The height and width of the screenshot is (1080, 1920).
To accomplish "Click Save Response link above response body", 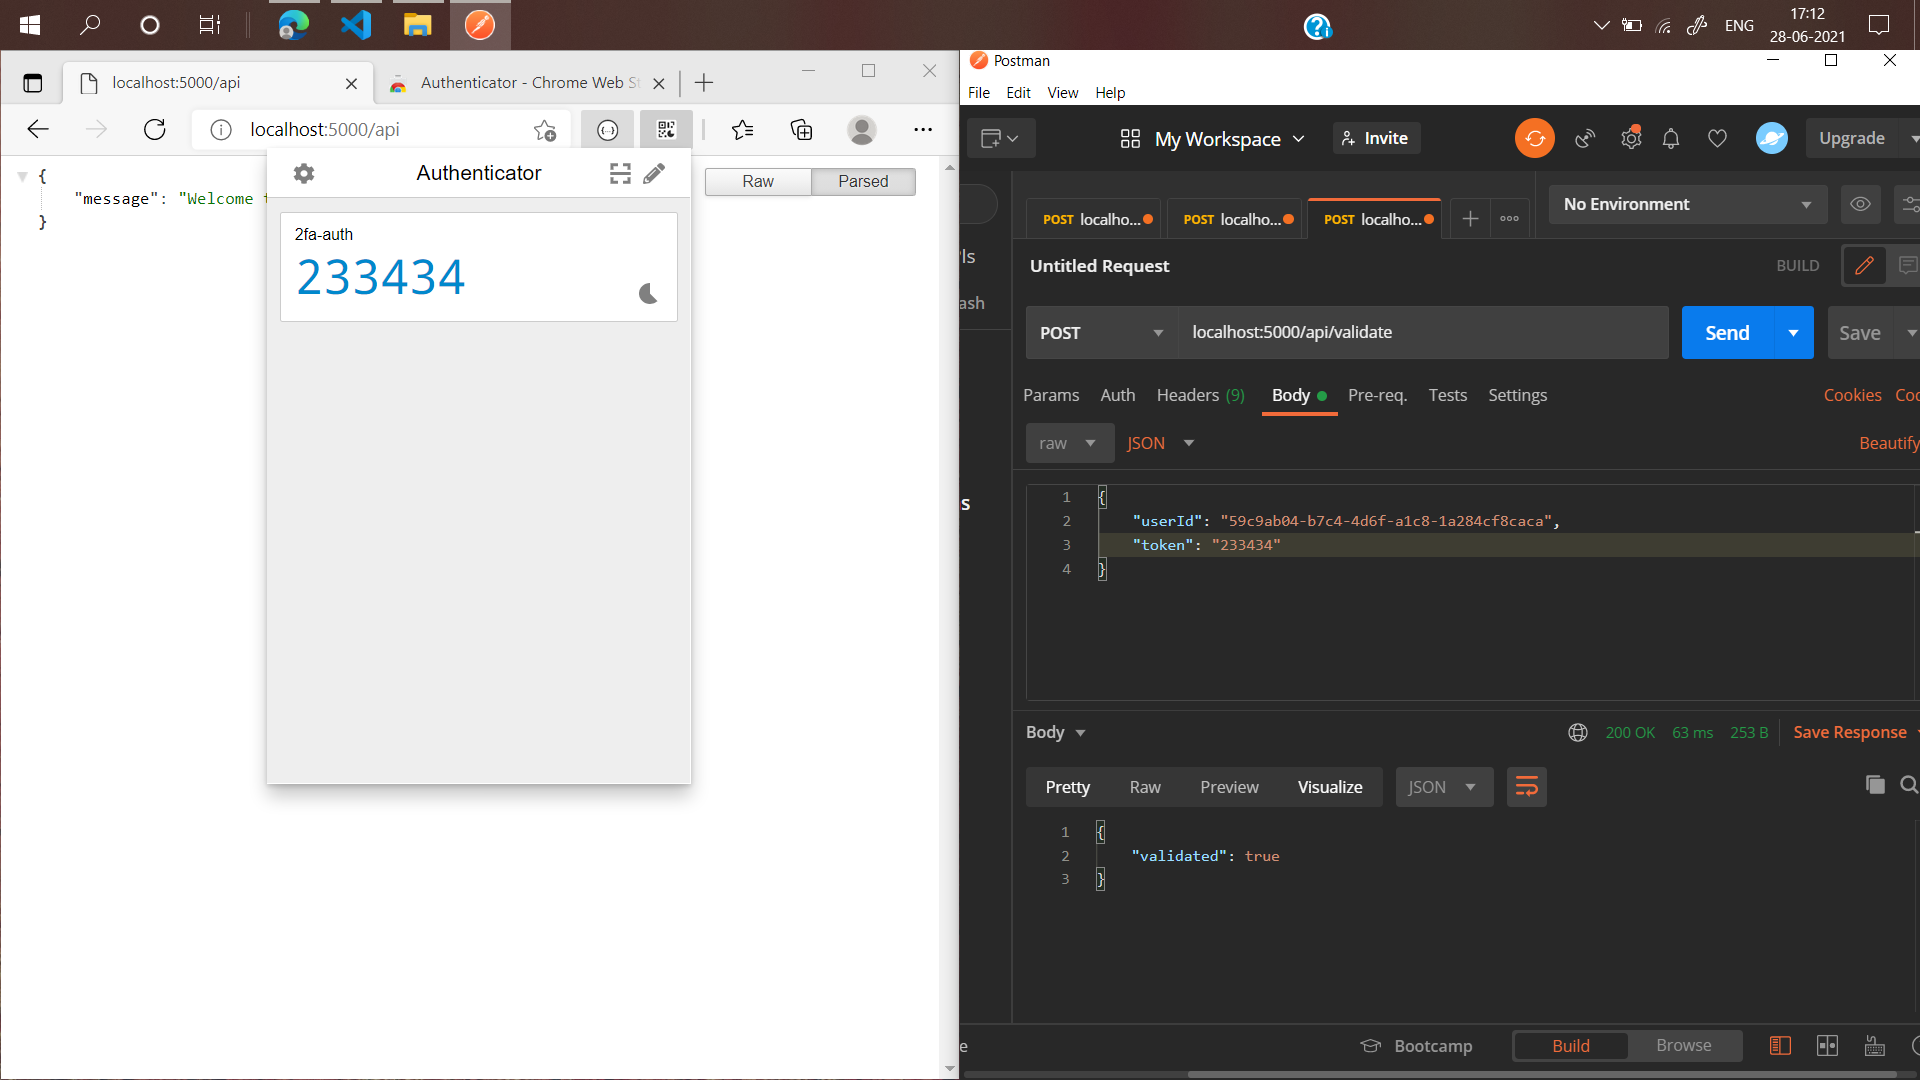I will 1850,732.
